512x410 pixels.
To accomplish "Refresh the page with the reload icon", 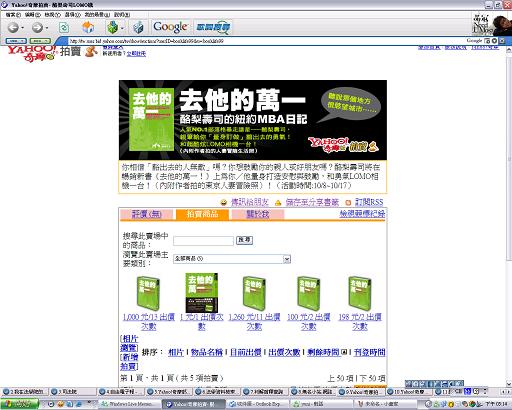I will [x=64, y=27].
